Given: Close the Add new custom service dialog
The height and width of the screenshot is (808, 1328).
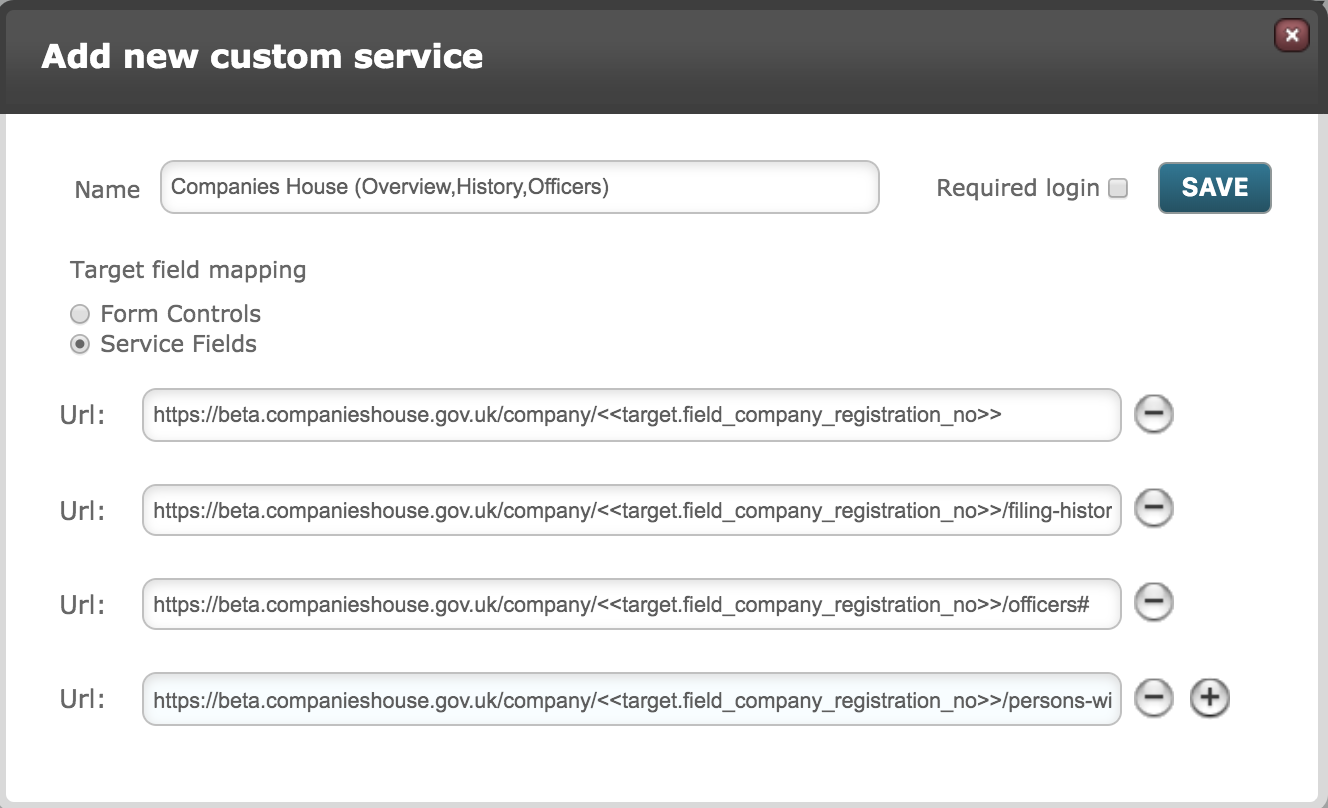Looking at the screenshot, I should (1292, 36).
